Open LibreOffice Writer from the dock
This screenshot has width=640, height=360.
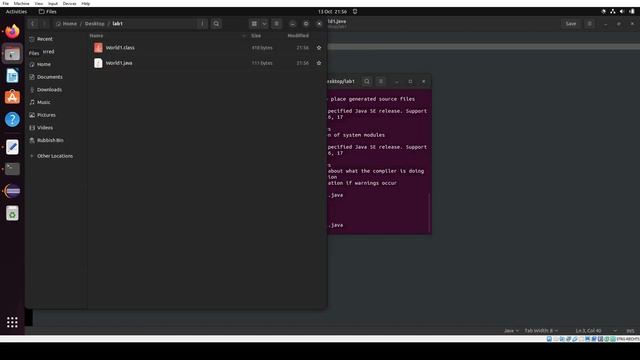coord(12,76)
